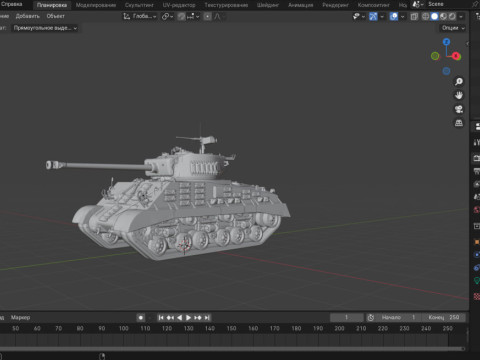Viewport: 480px width, 360px height.
Task: Open the Маркер menu in timeline
Action: tap(20, 317)
